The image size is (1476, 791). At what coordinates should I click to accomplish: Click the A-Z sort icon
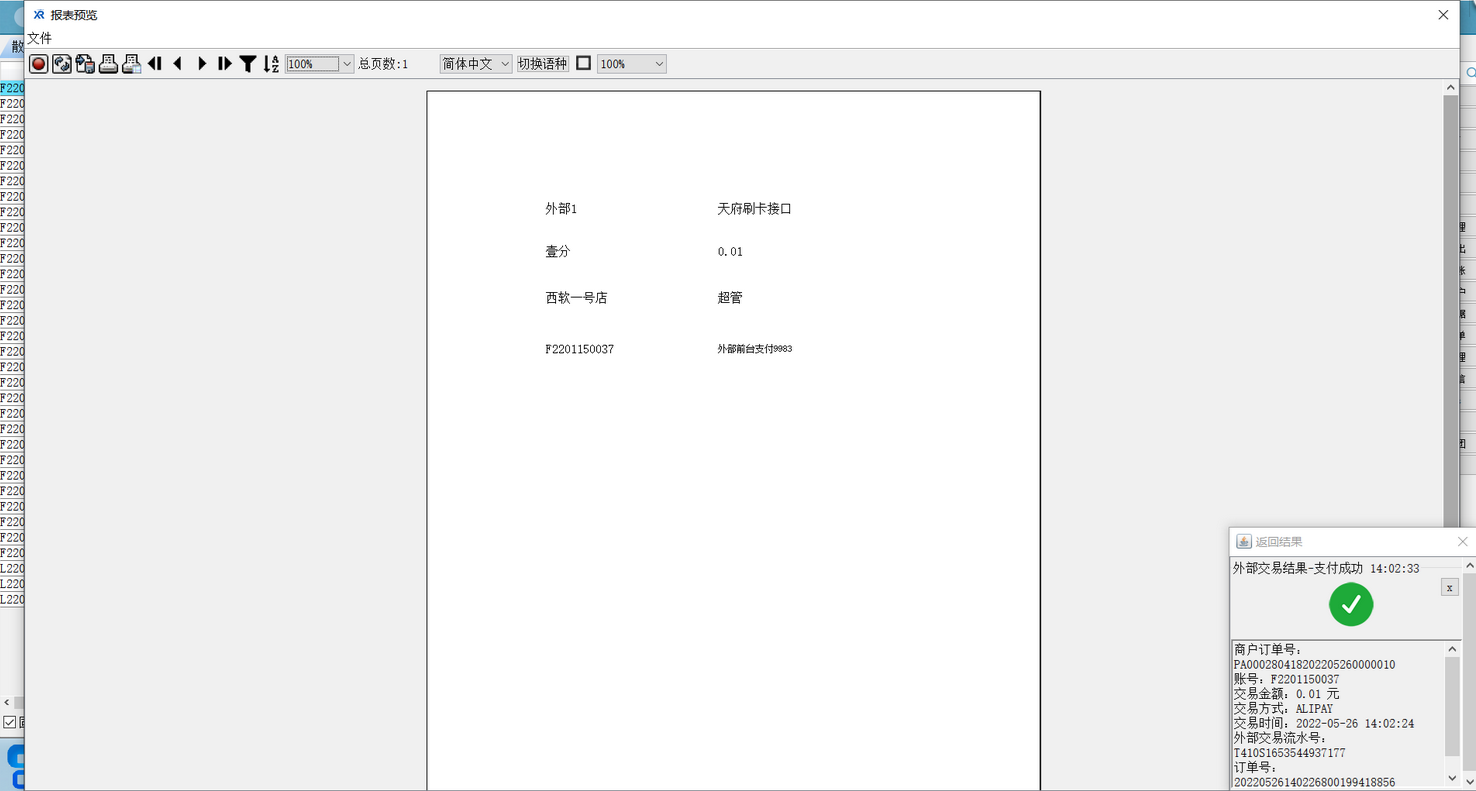pos(271,64)
